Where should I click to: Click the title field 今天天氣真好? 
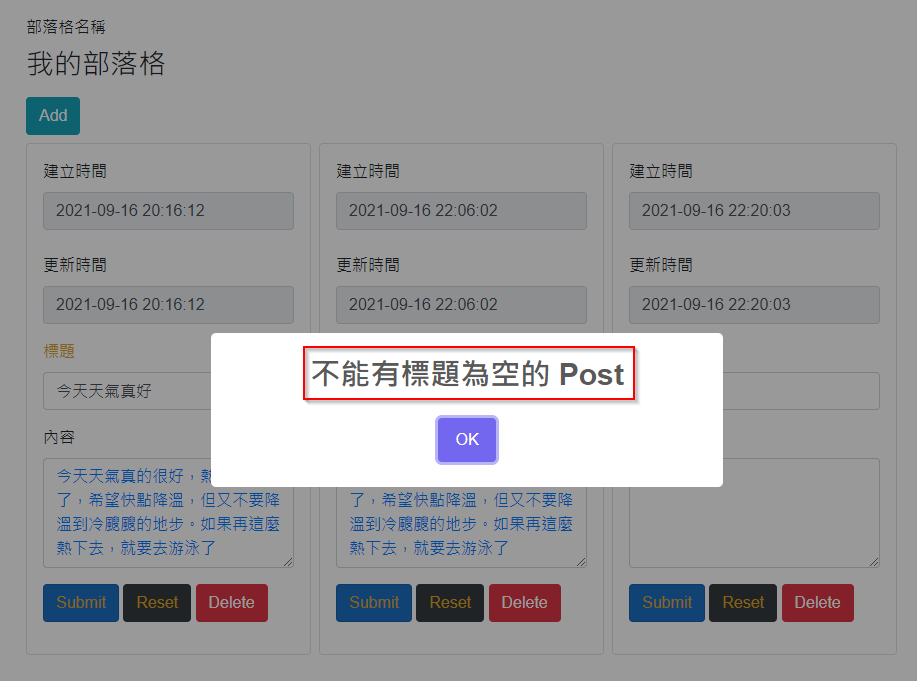point(127,391)
